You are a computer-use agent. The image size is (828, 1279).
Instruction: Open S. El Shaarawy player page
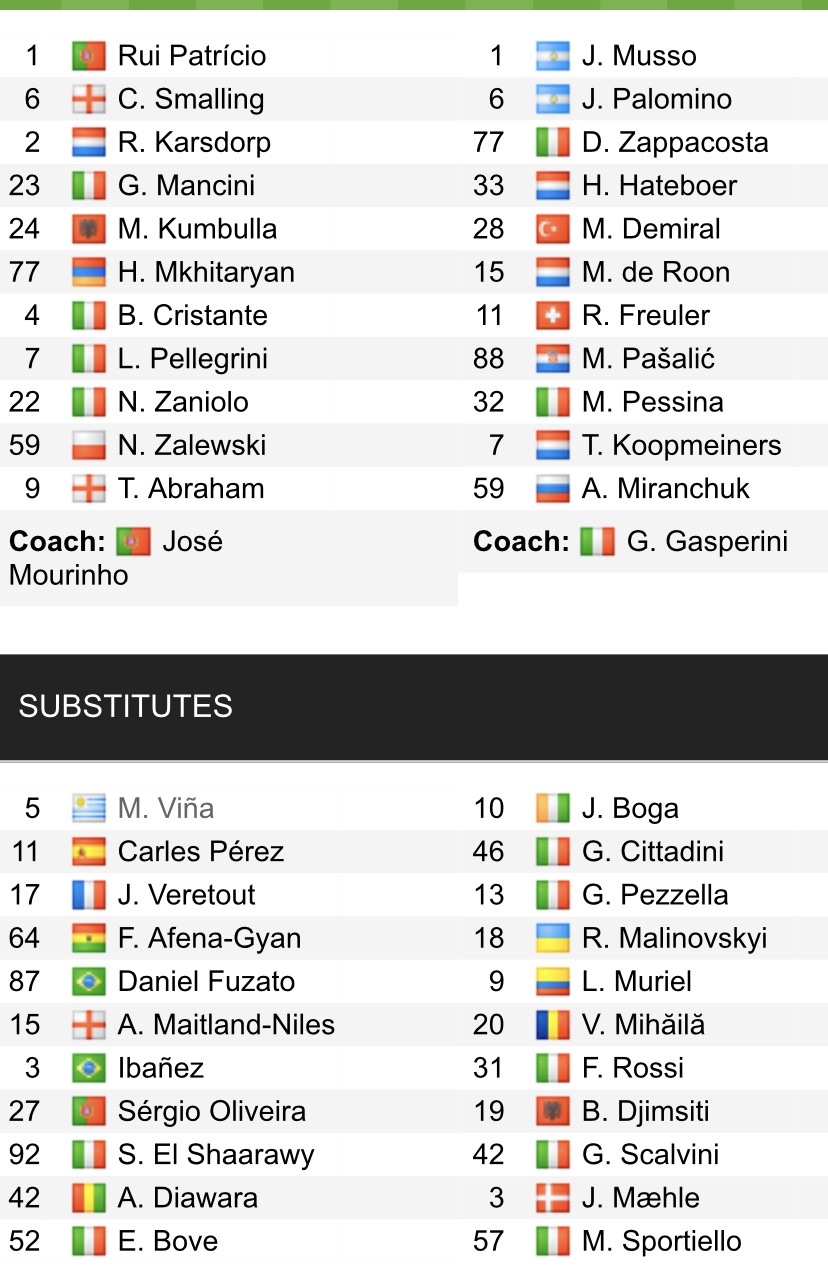215,1155
